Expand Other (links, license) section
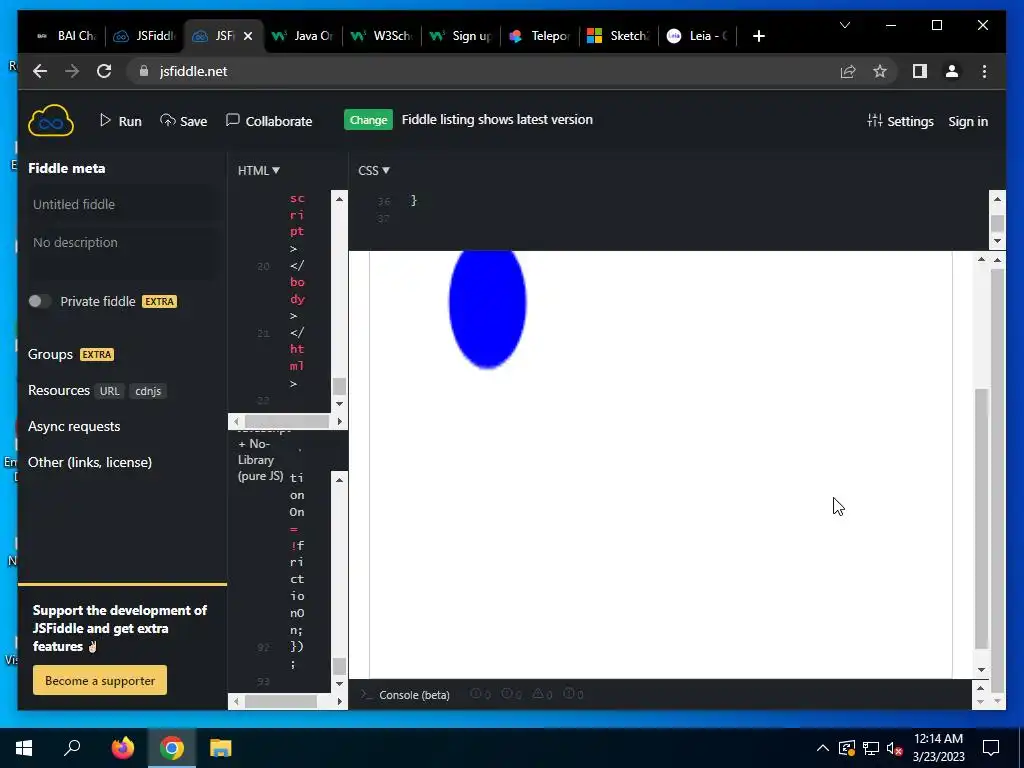This screenshot has height=768, width=1024. [x=89, y=462]
